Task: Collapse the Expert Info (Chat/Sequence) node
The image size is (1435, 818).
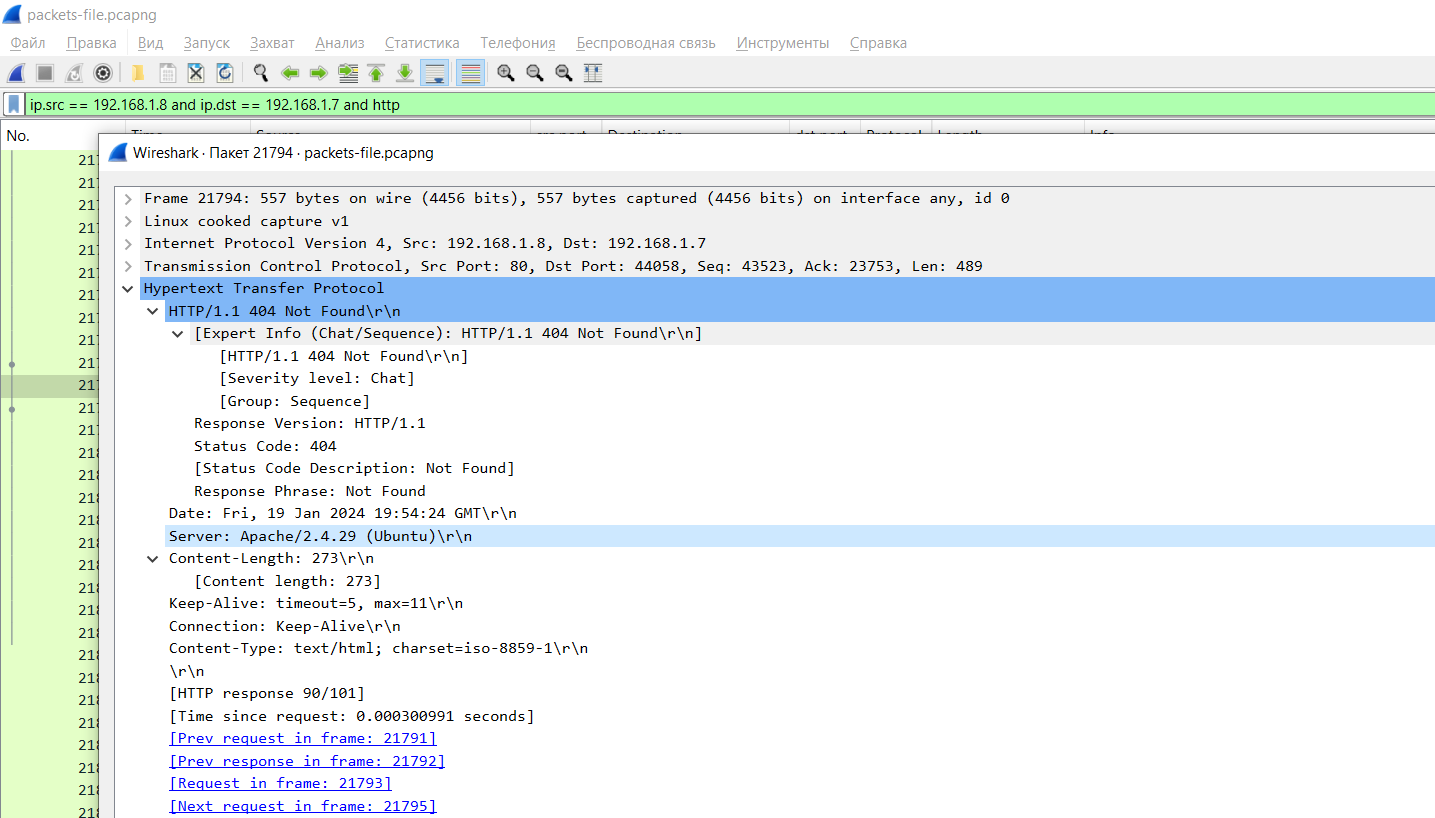Action: click(x=178, y=333)
